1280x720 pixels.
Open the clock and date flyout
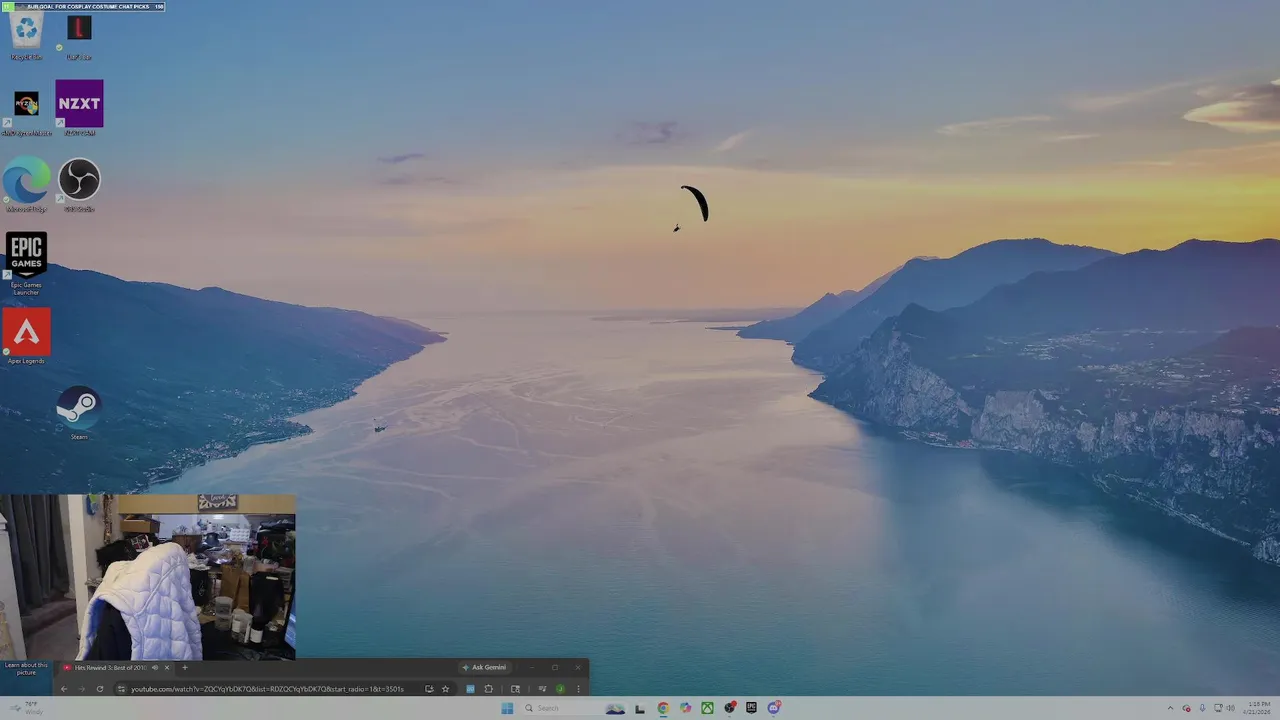[1258, 708]
